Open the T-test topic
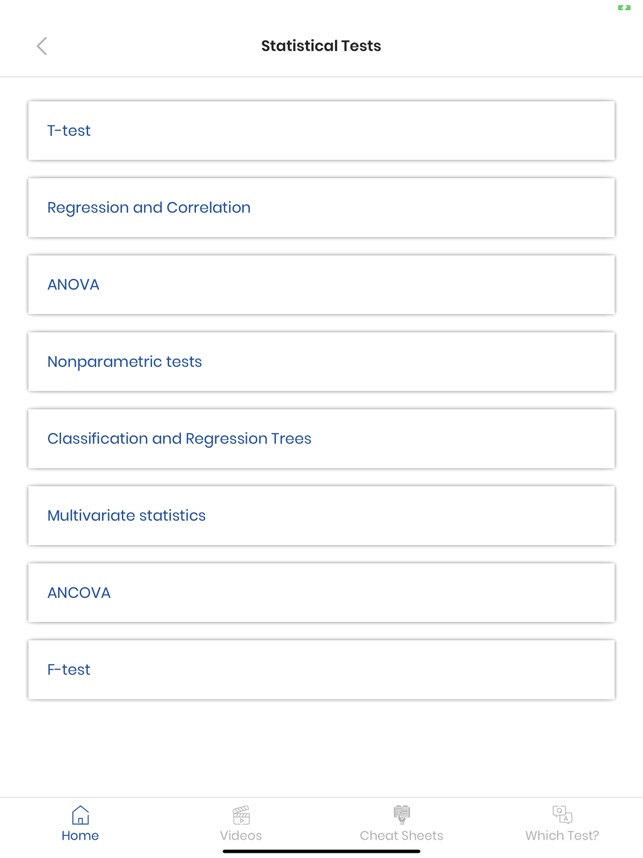The image size is (643, 858). click(321, 131)
